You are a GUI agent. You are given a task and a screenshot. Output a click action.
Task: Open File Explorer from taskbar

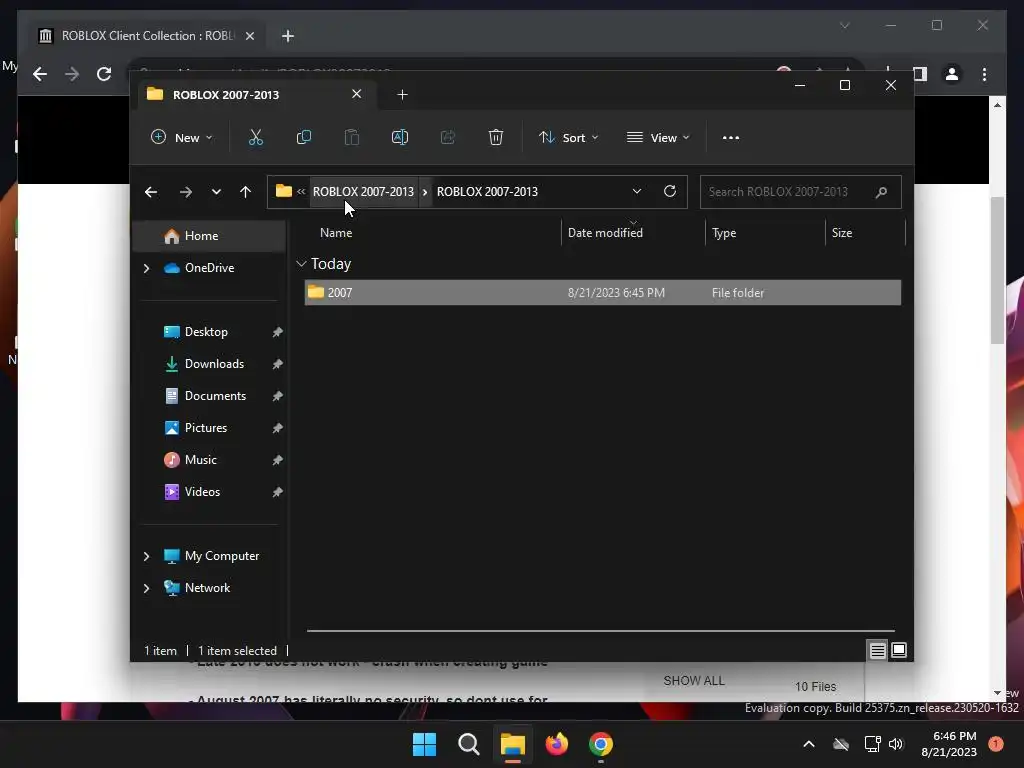click(x=513, y=744)
